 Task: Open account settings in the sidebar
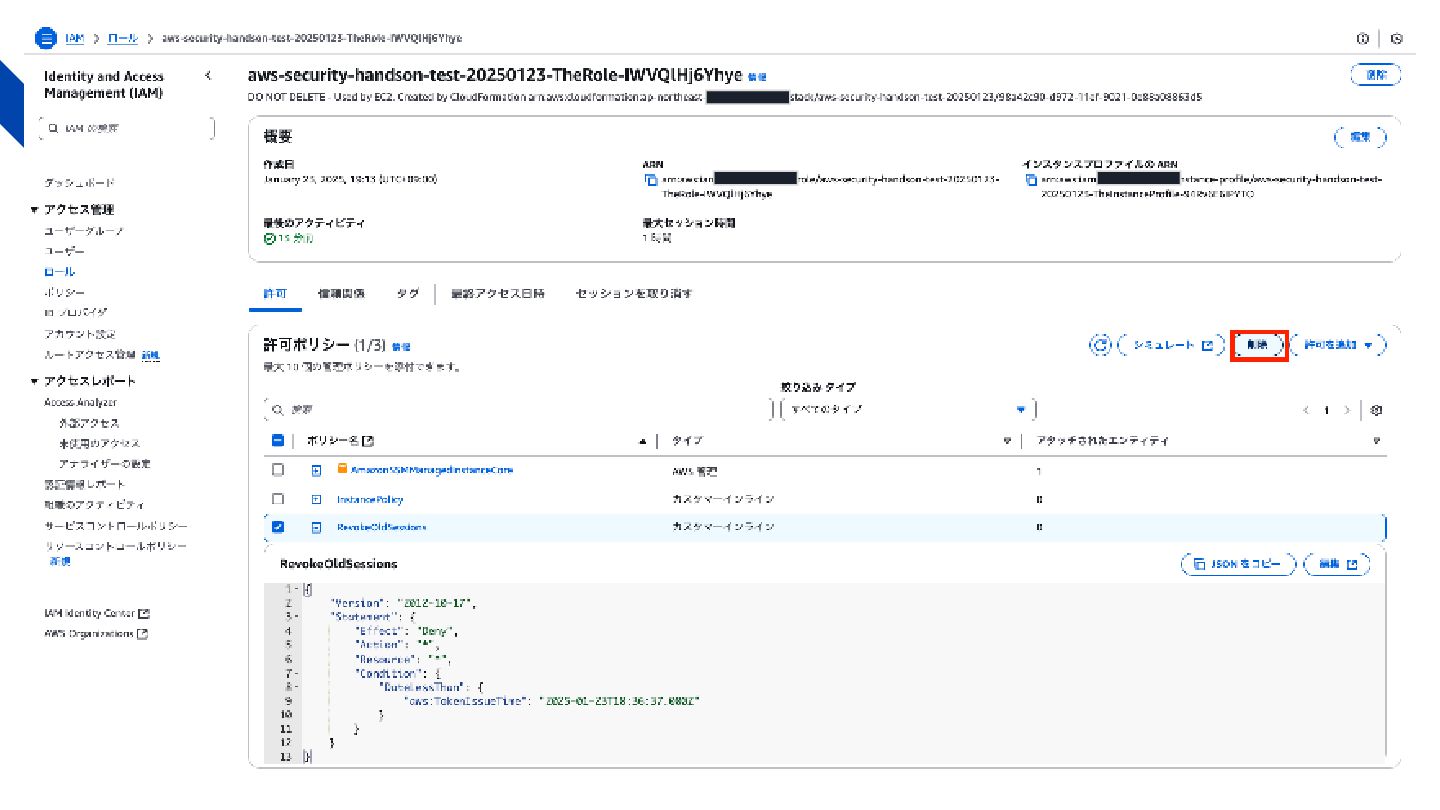[79, 333]
